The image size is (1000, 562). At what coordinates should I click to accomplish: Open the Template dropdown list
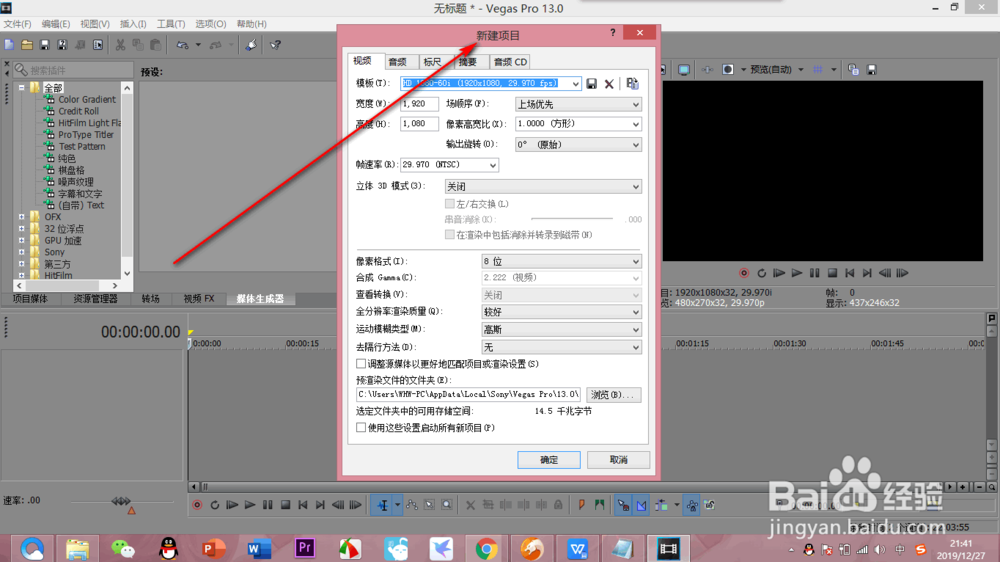click(x=575, y=84)
